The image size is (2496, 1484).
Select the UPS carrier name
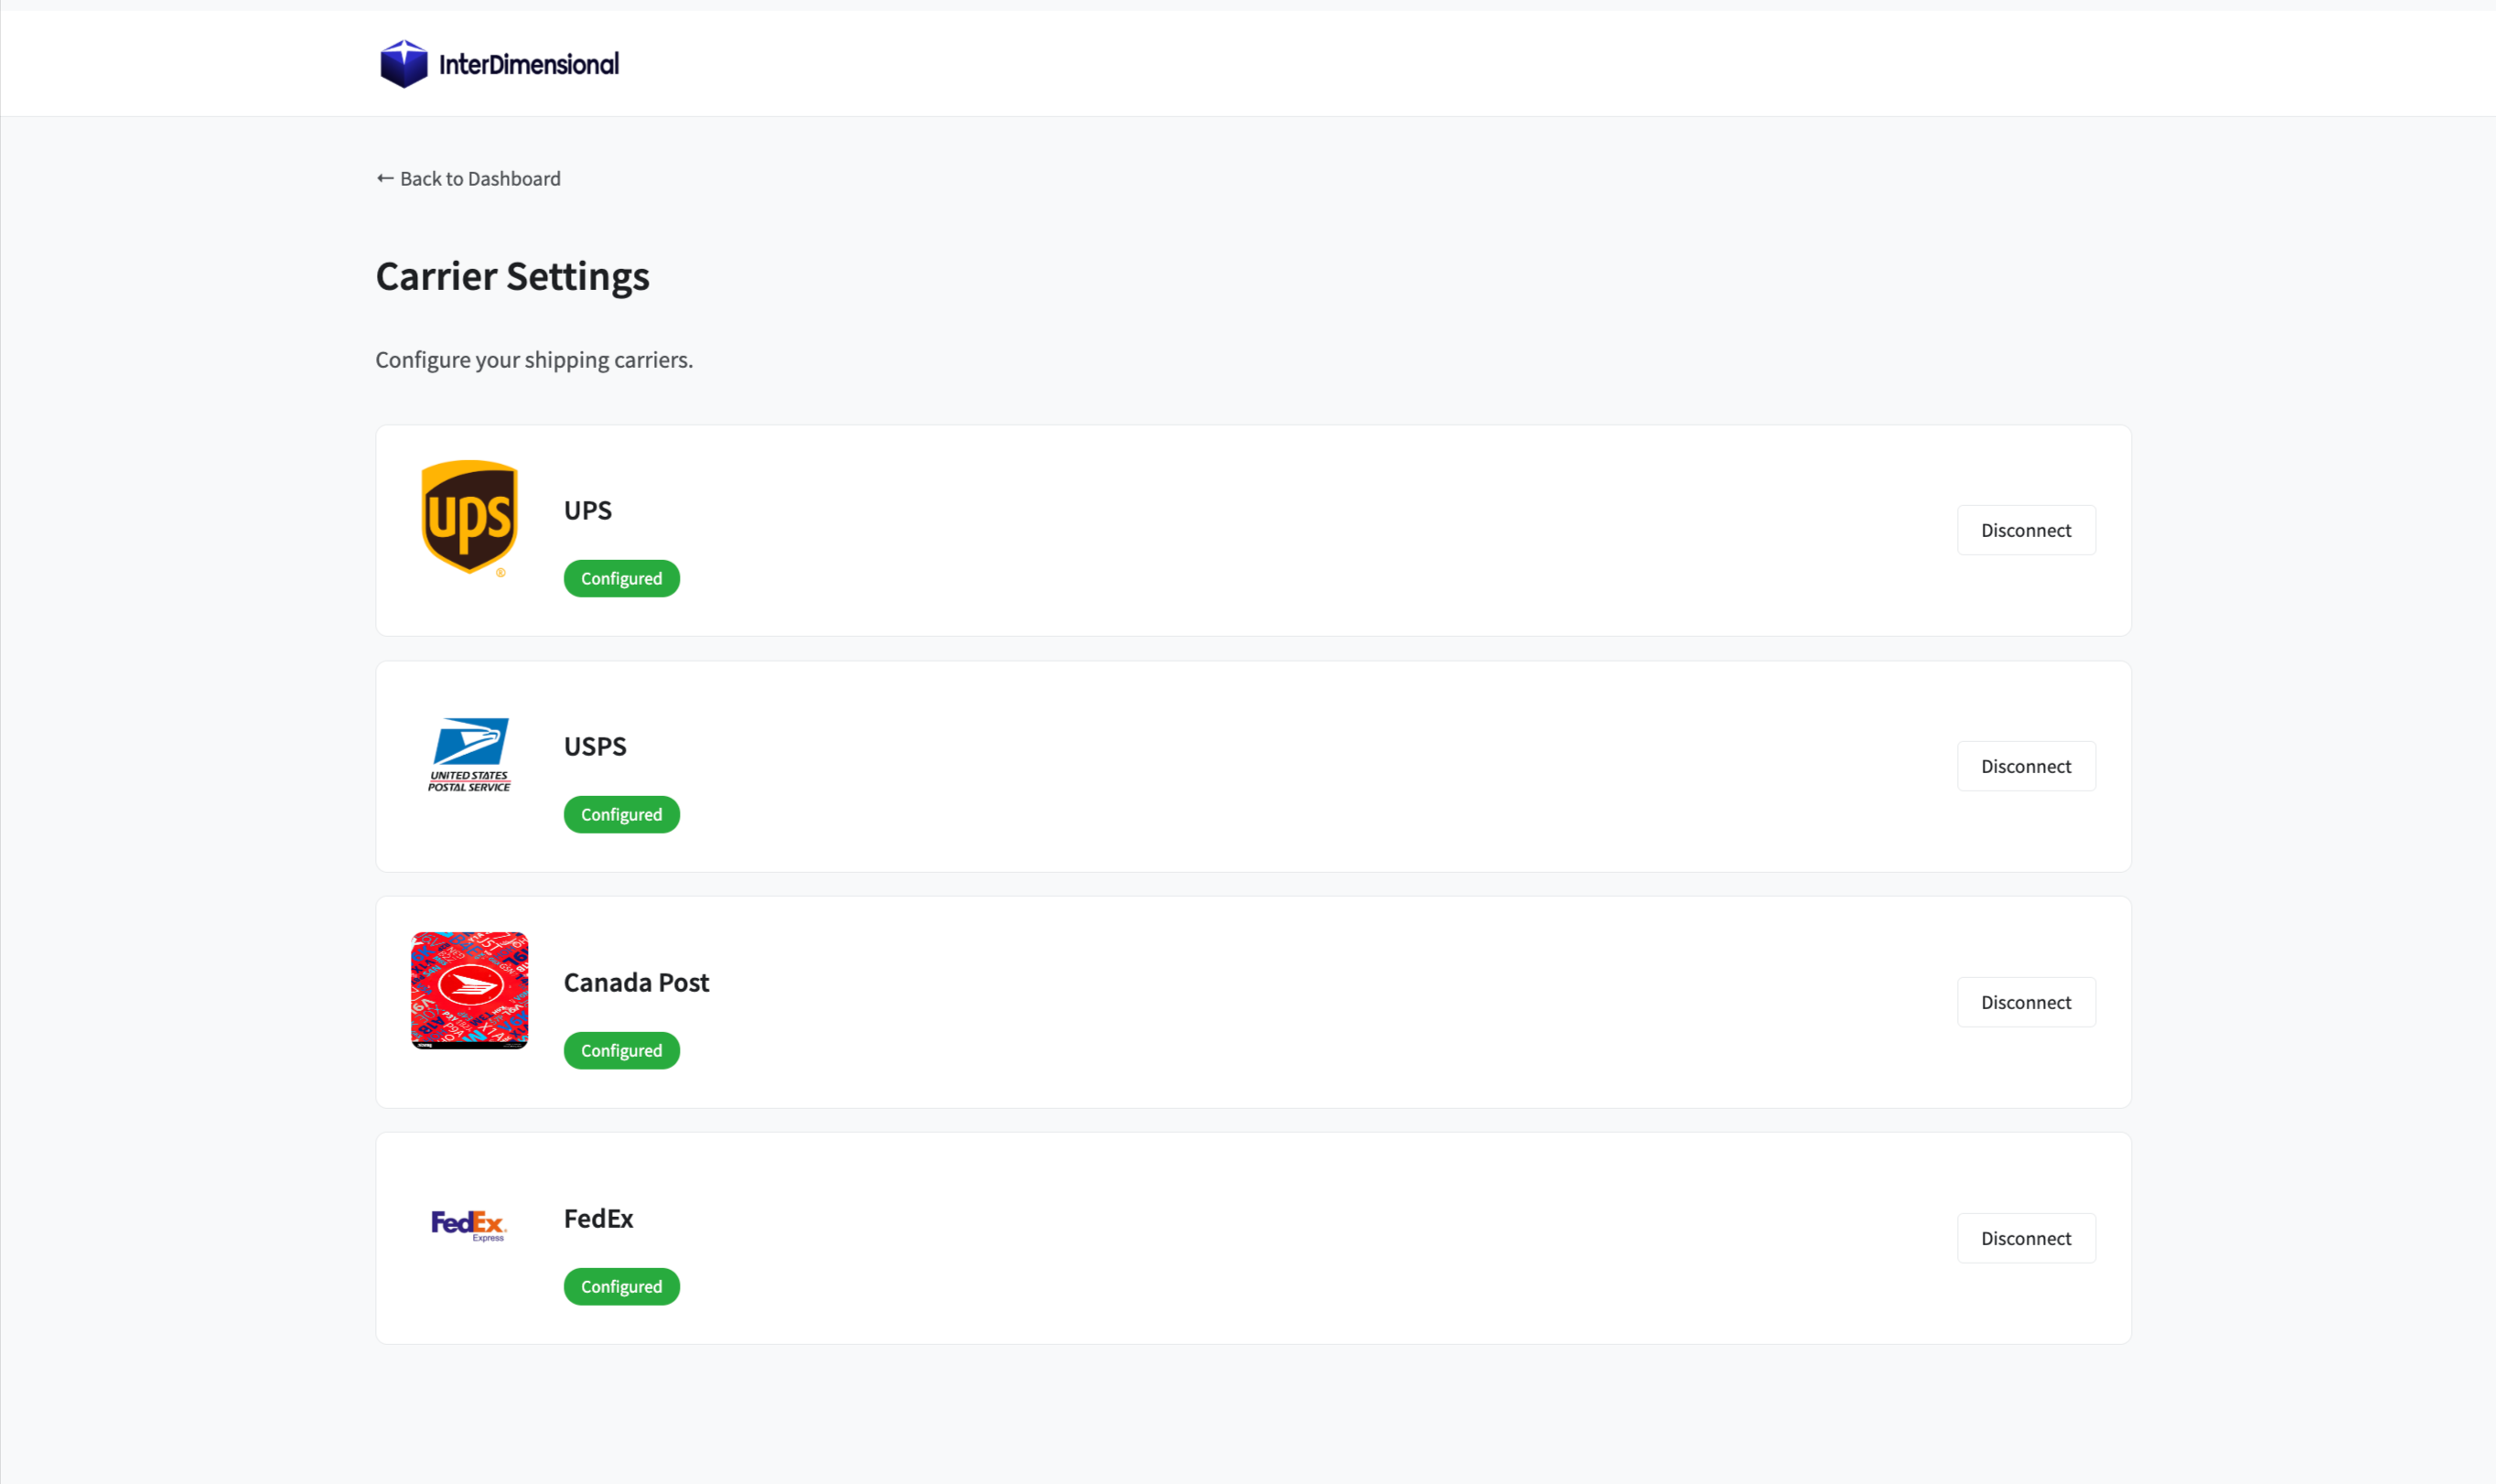[x=588, y=510]
